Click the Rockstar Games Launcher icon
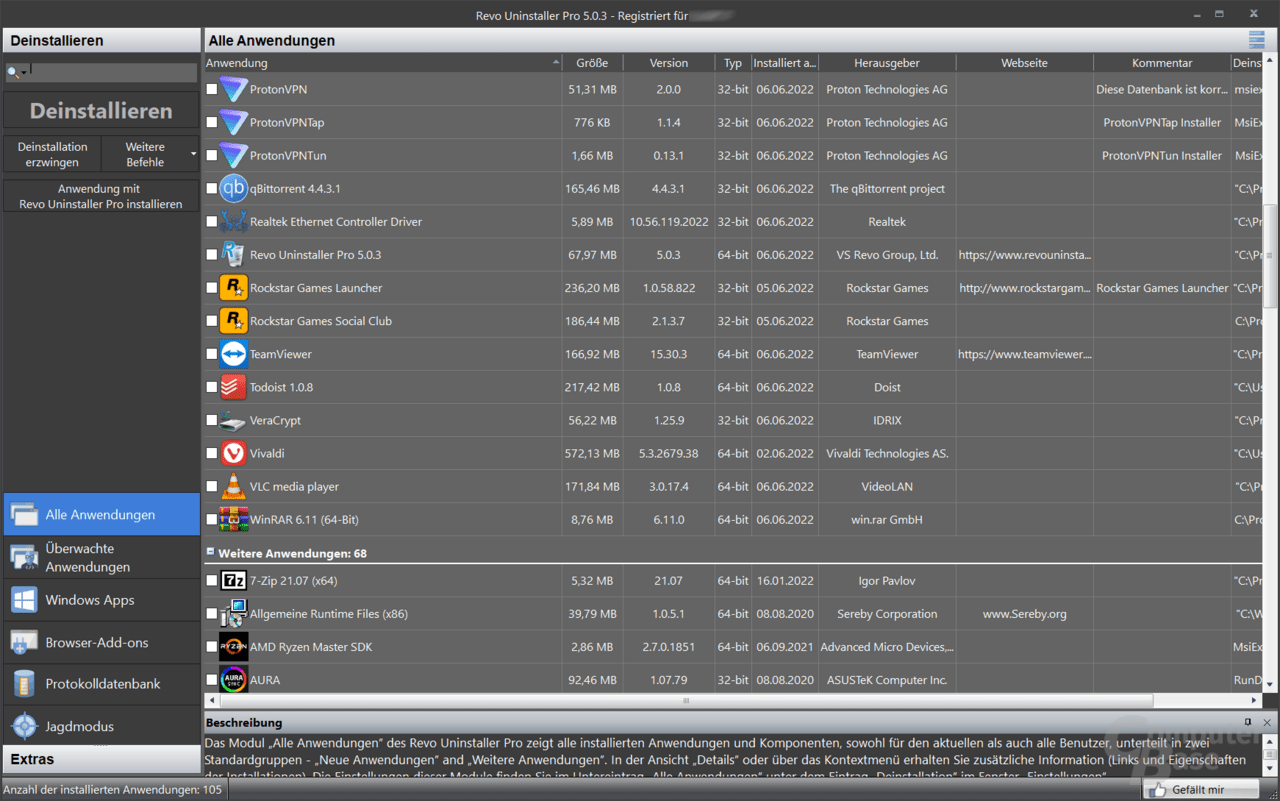 click(233, 287)
